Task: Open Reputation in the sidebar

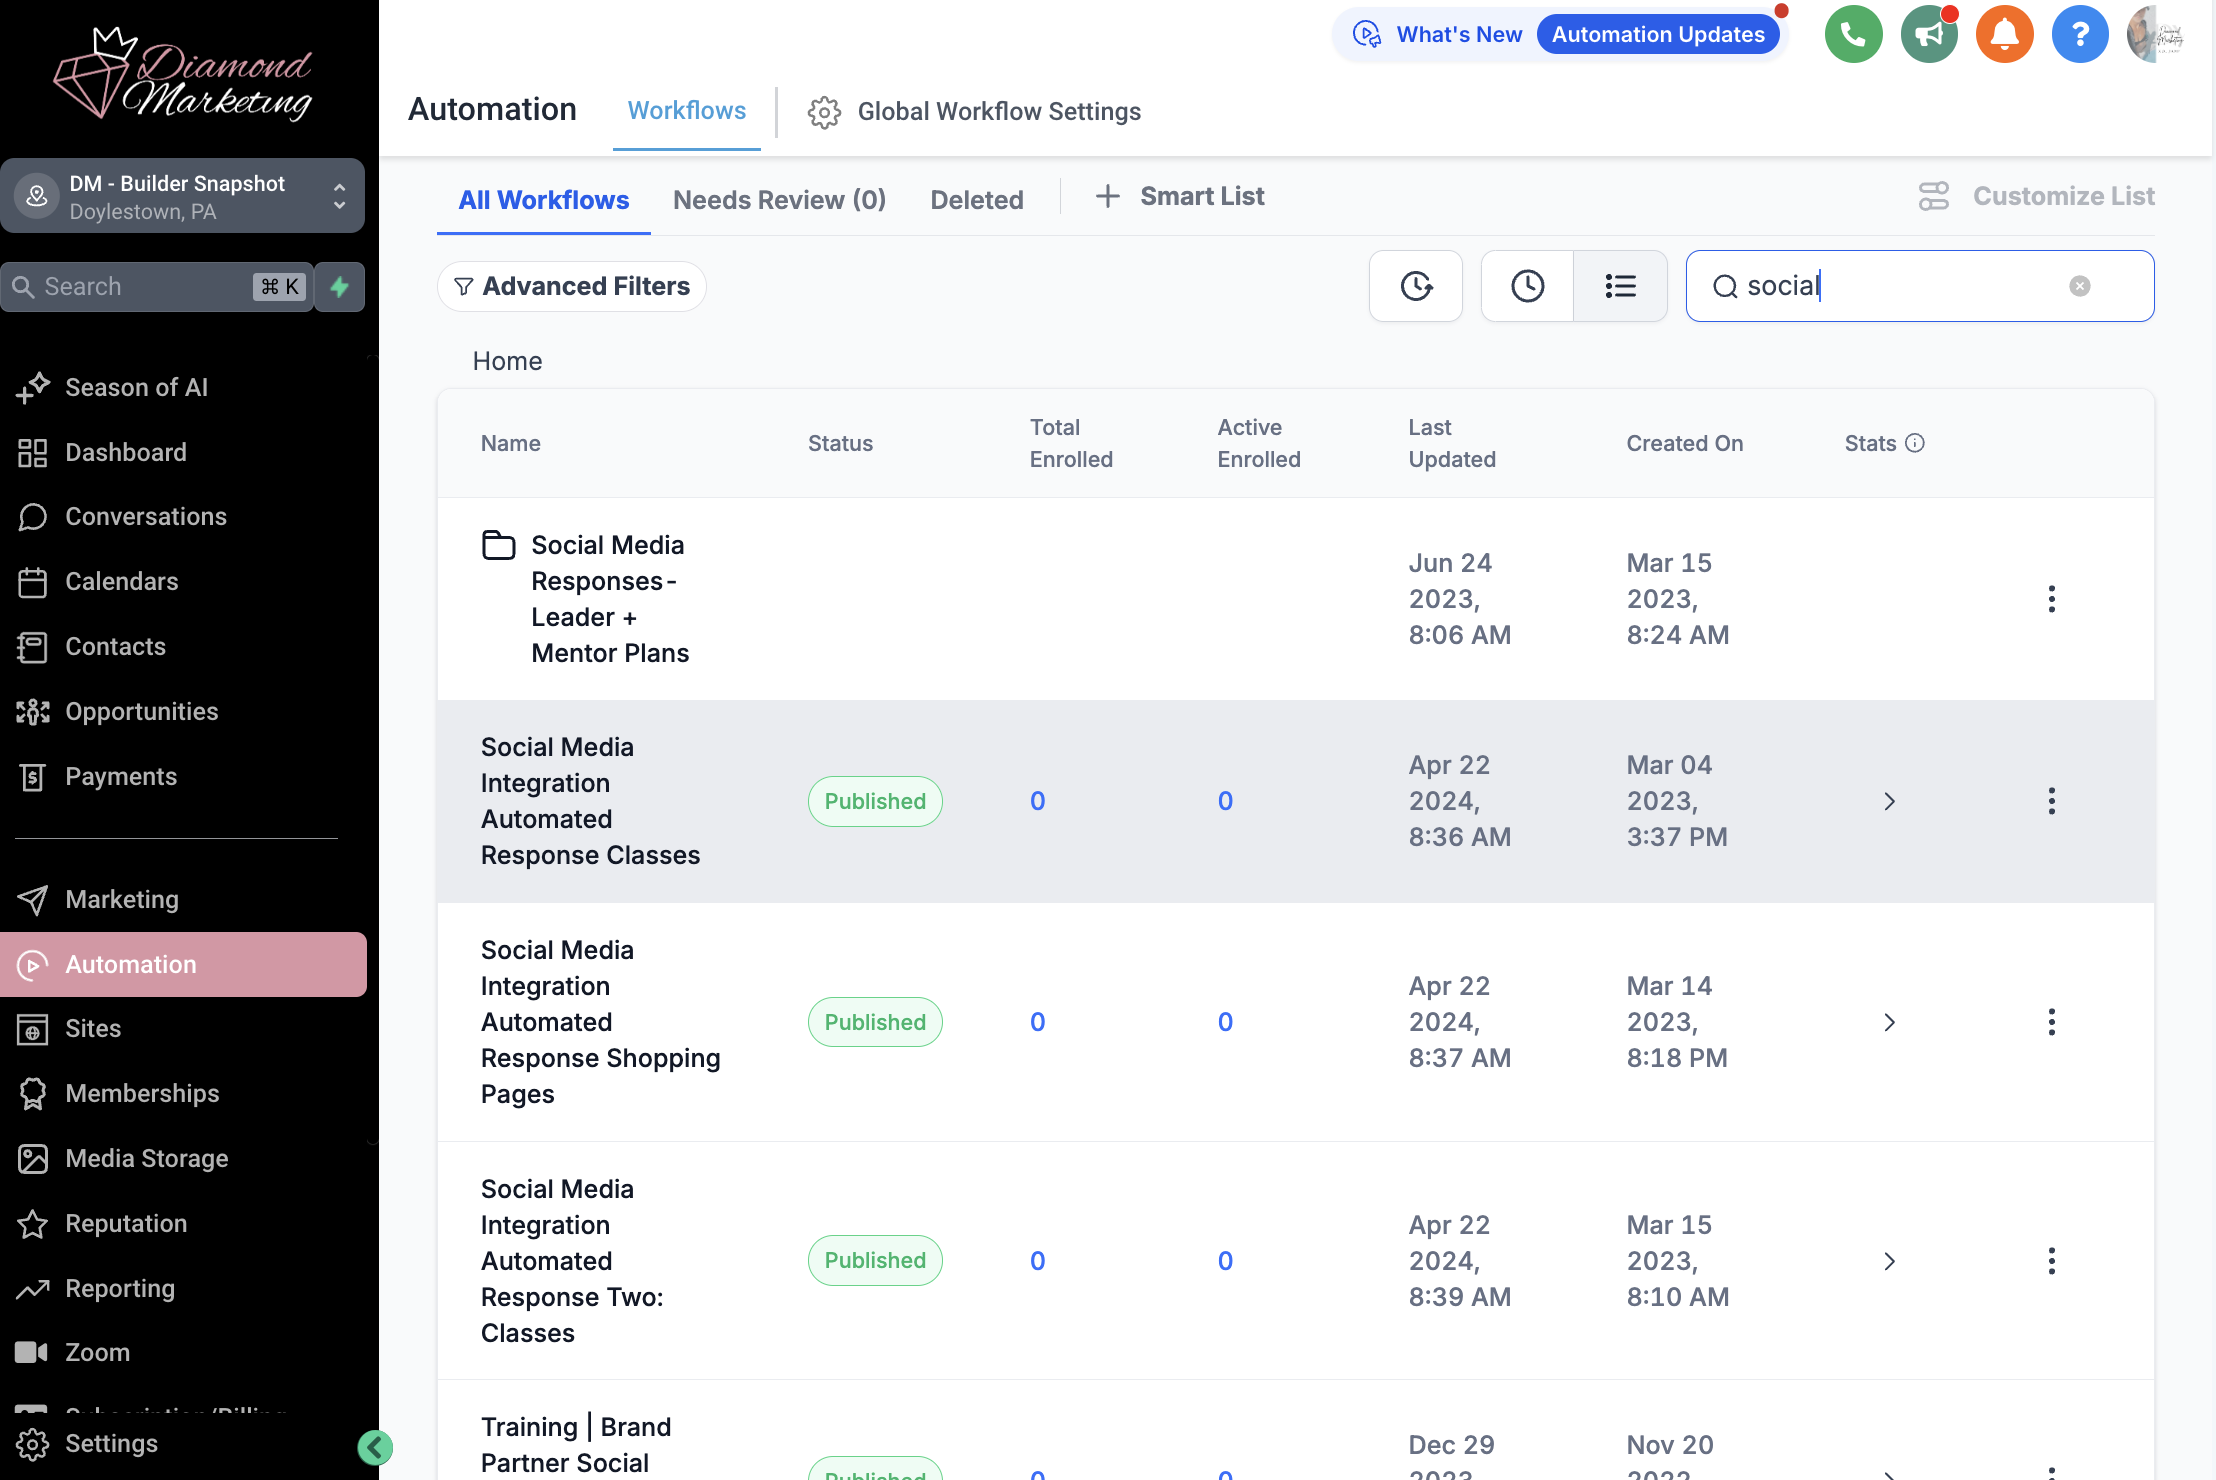Action: tap(126, 1224)
